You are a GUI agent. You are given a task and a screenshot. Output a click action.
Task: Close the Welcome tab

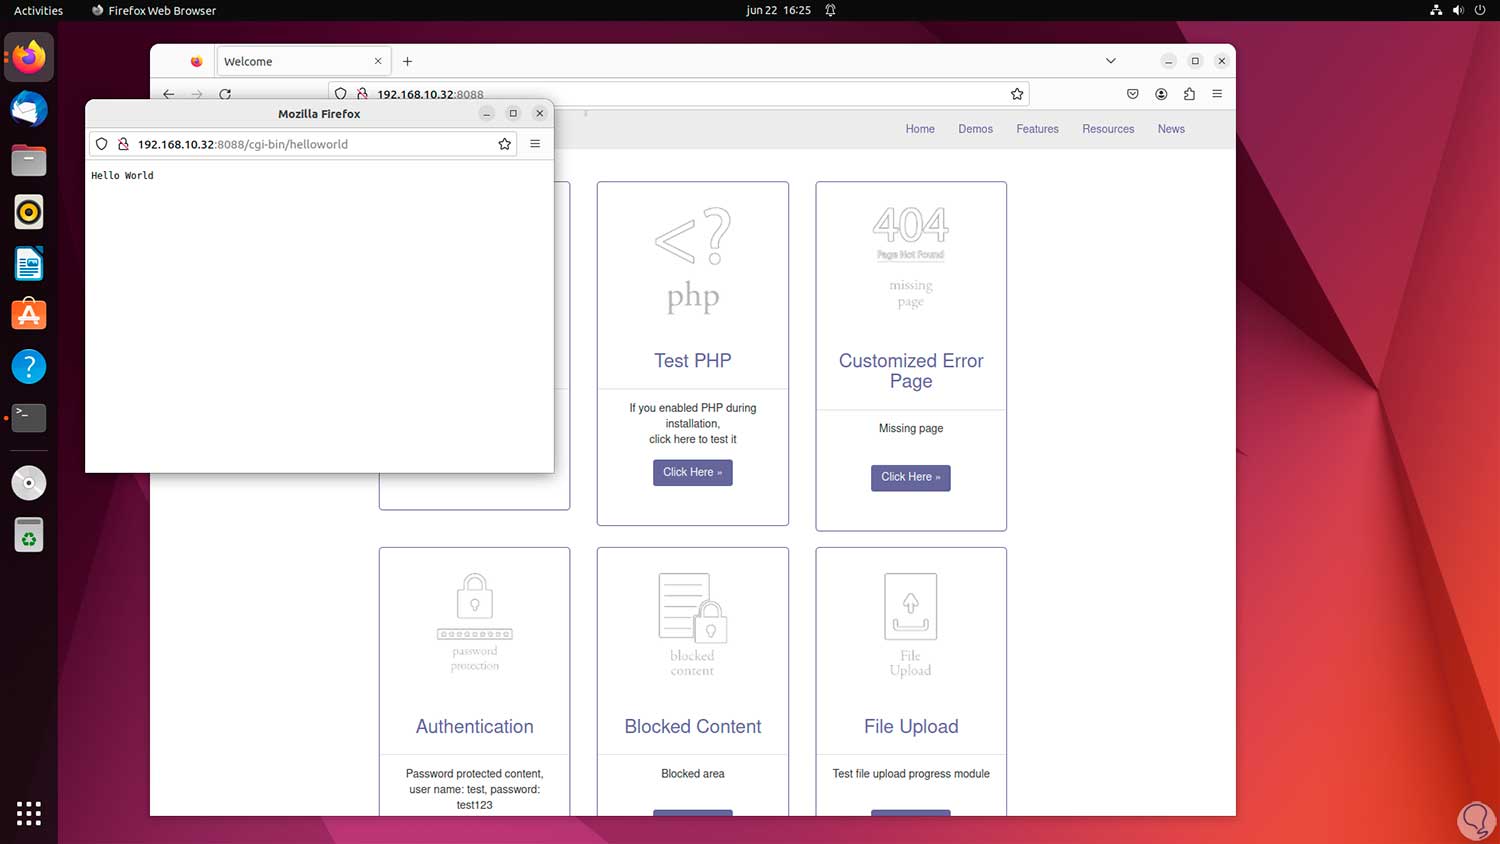[378, 61]
